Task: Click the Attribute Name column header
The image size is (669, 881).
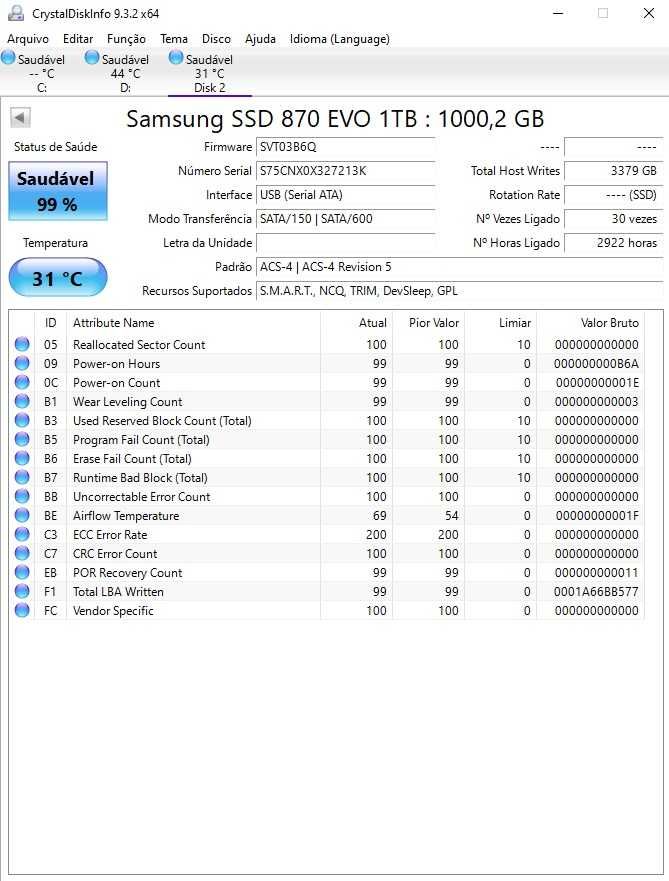Action: [193, 323]
